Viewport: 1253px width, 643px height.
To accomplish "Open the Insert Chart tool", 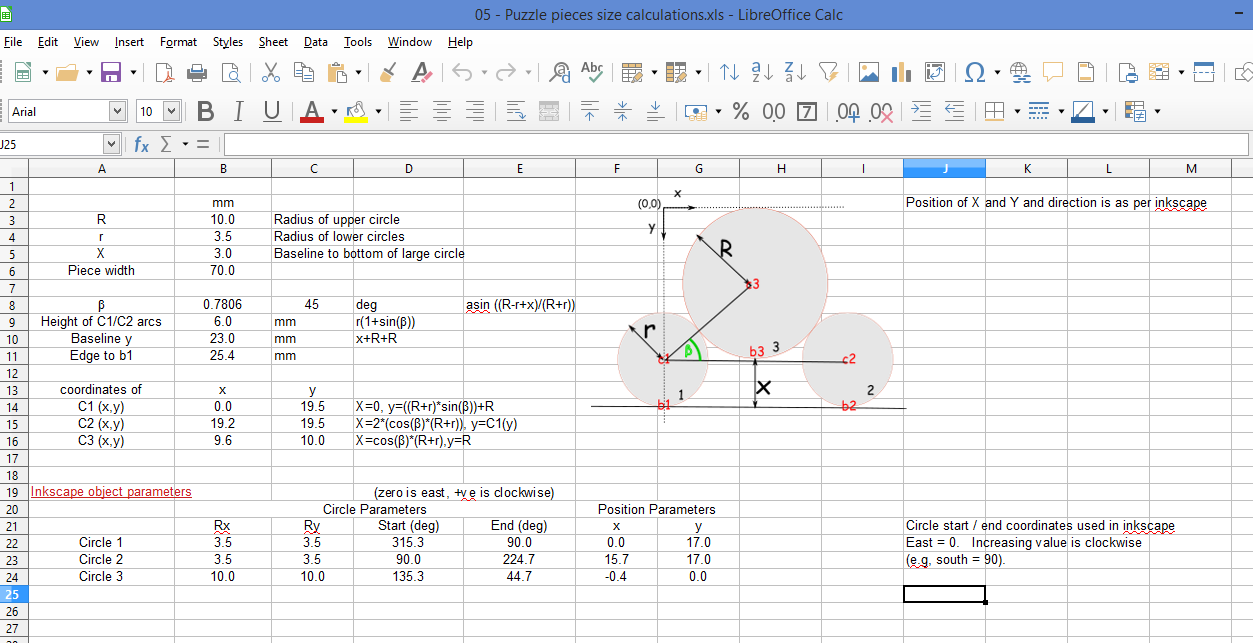I will [x=902, y=73].
